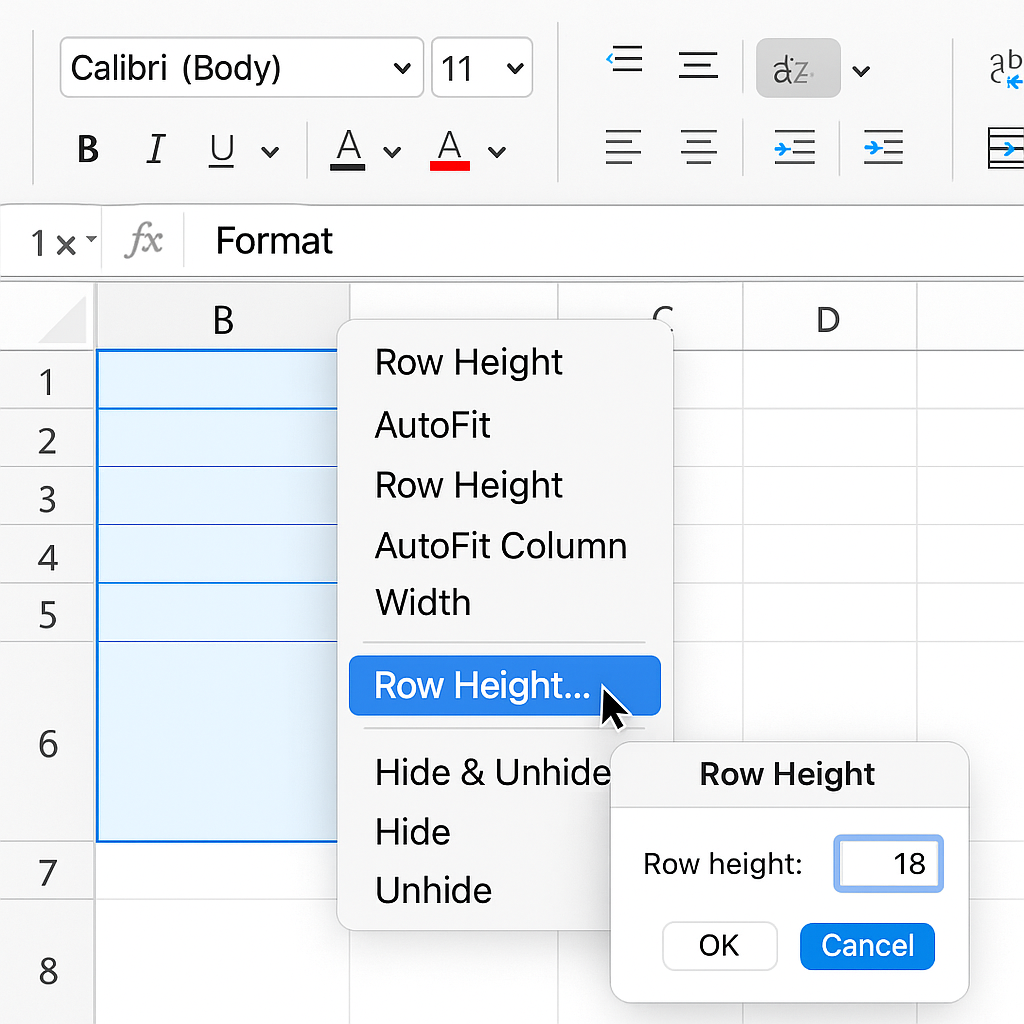Choose Unhide from the context menu

433,890
